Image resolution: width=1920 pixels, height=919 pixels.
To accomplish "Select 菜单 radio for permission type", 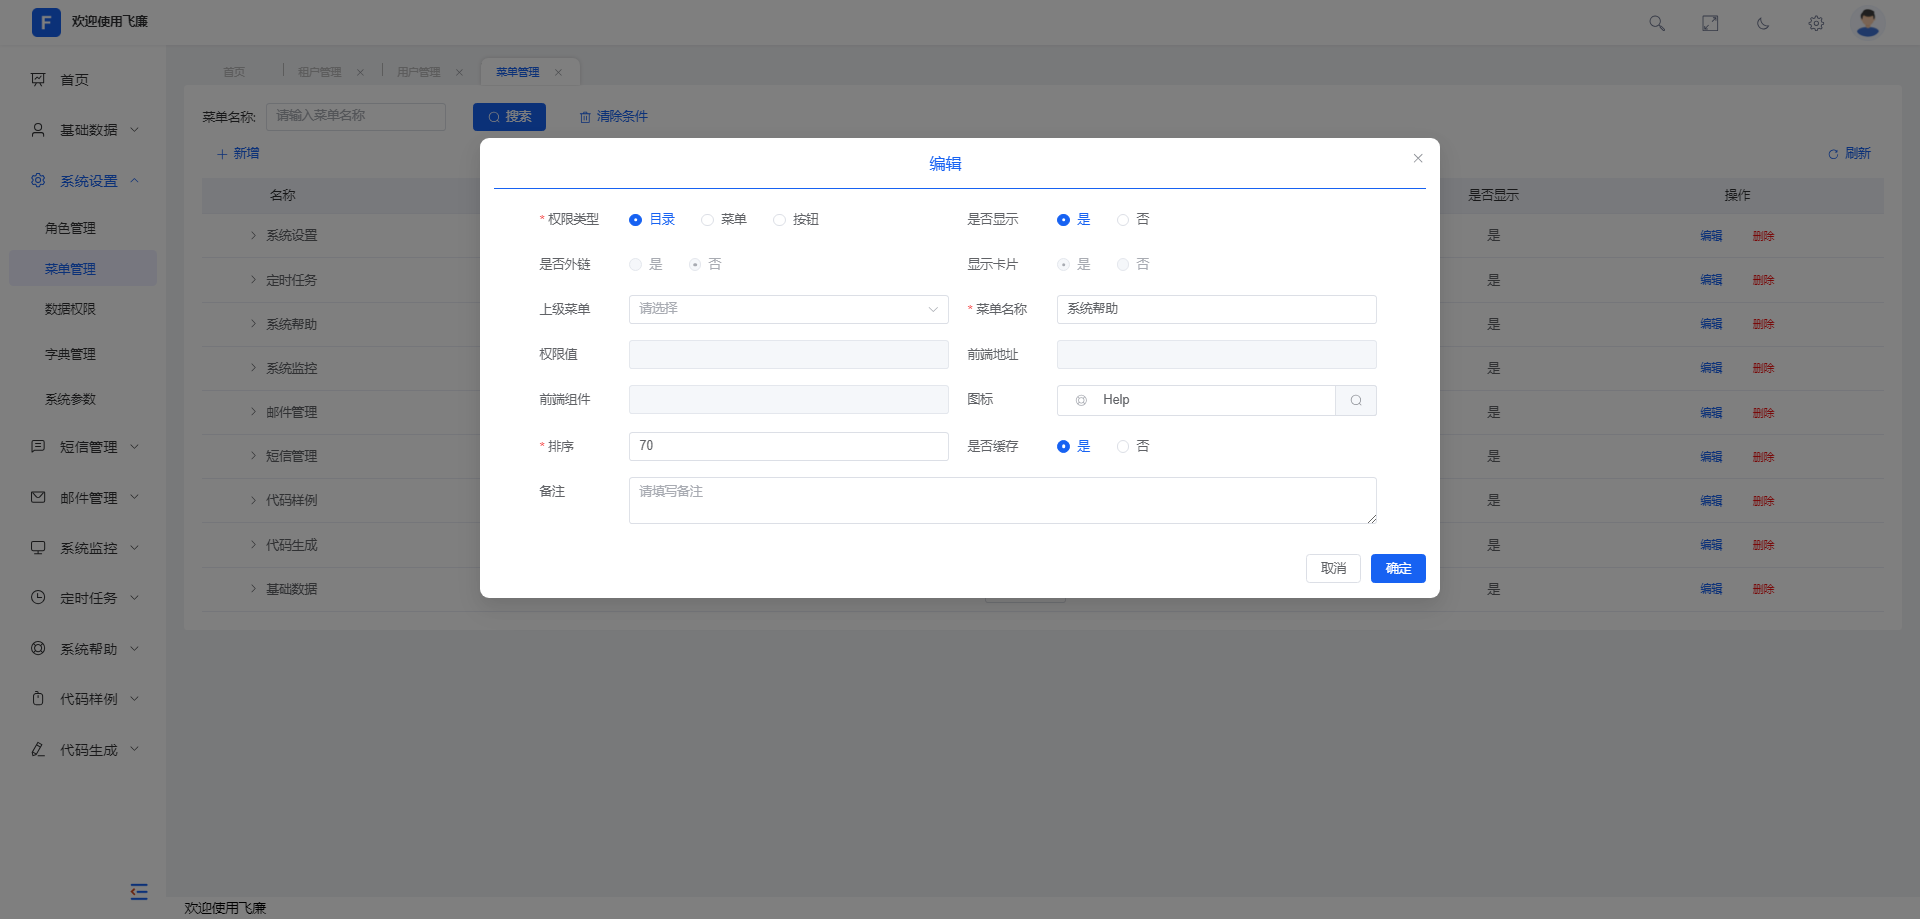I will pos(708,220).
